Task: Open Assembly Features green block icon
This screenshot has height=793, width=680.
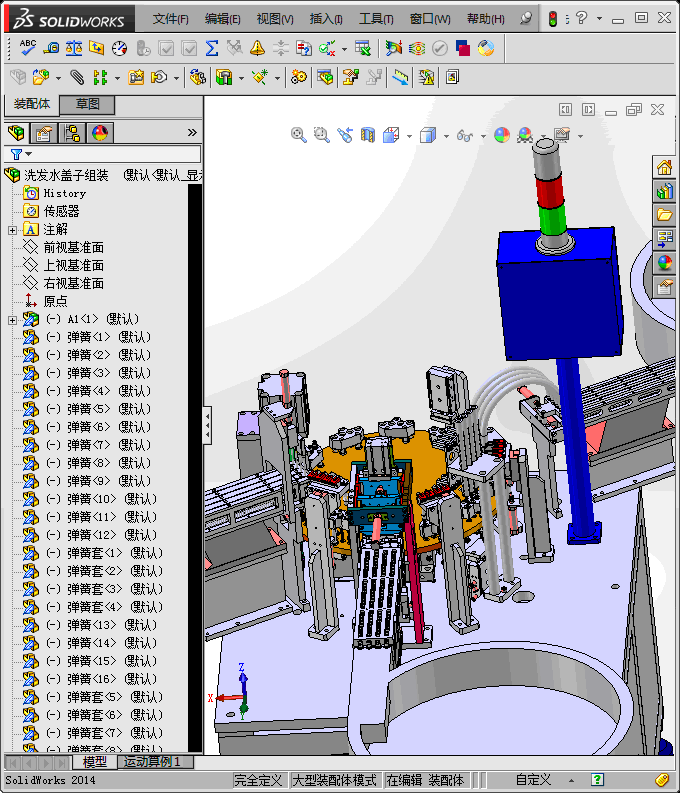Action: pos(224,77)
